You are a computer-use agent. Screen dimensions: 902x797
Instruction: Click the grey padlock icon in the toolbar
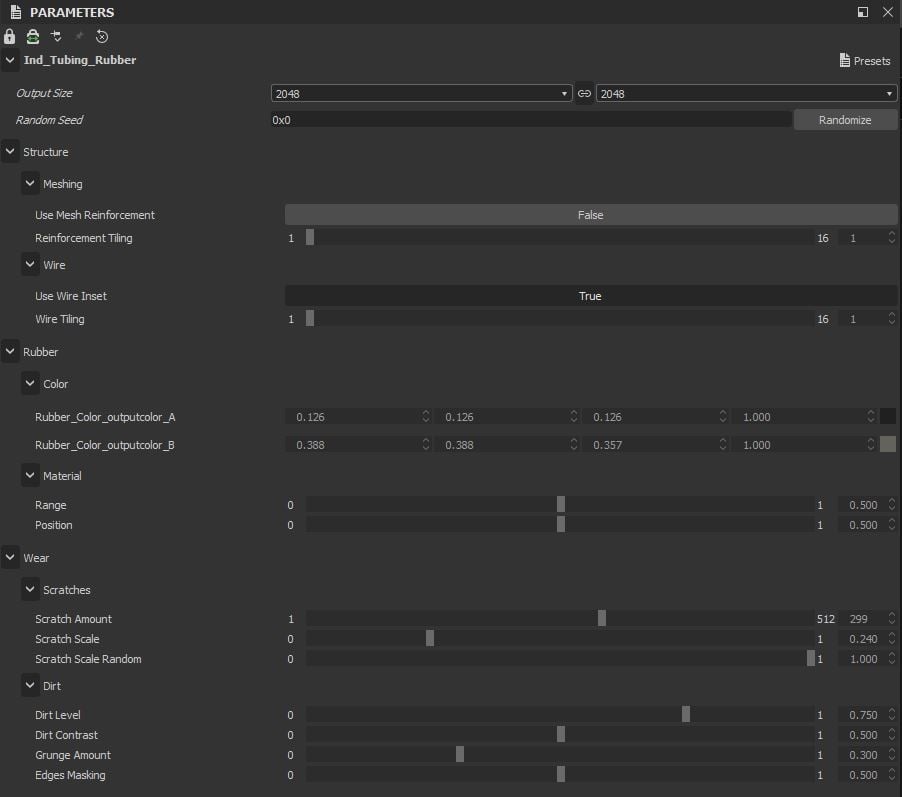[9, 37]
